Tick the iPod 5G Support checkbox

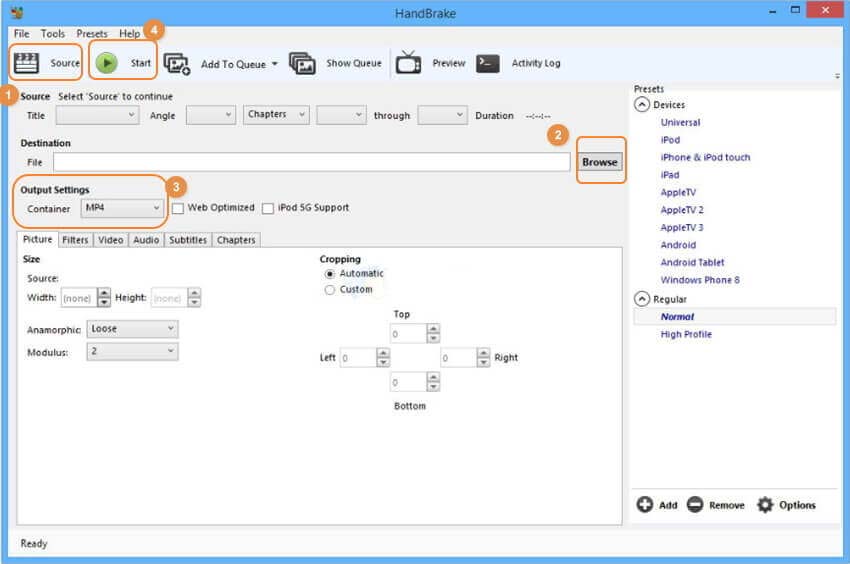point(267,208)
